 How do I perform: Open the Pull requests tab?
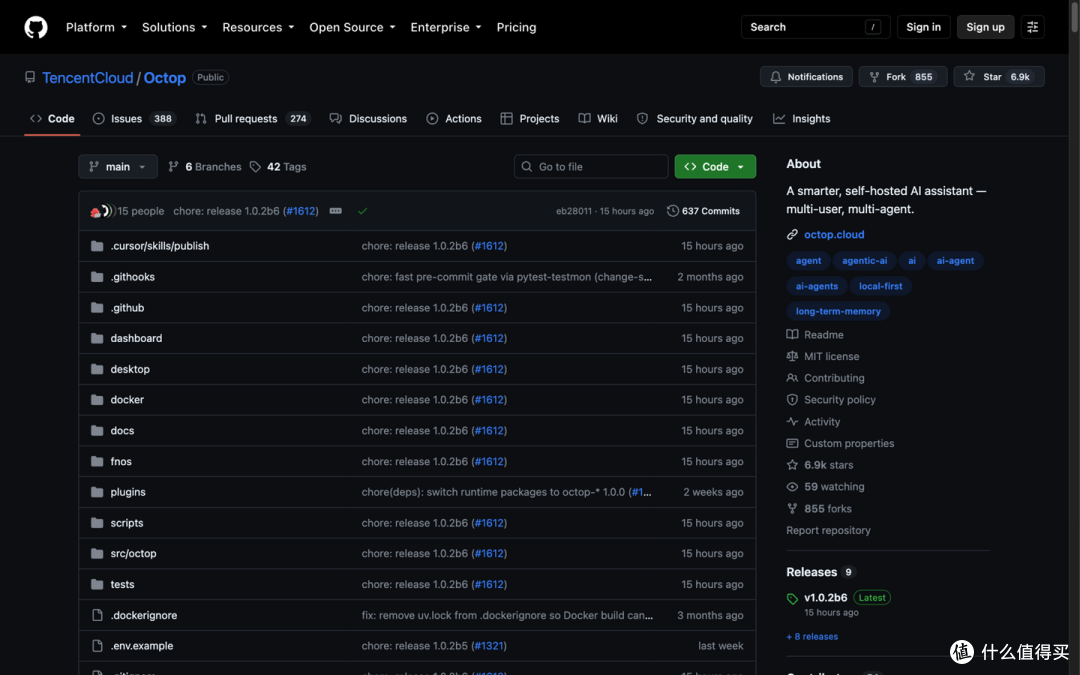(253, 118)
